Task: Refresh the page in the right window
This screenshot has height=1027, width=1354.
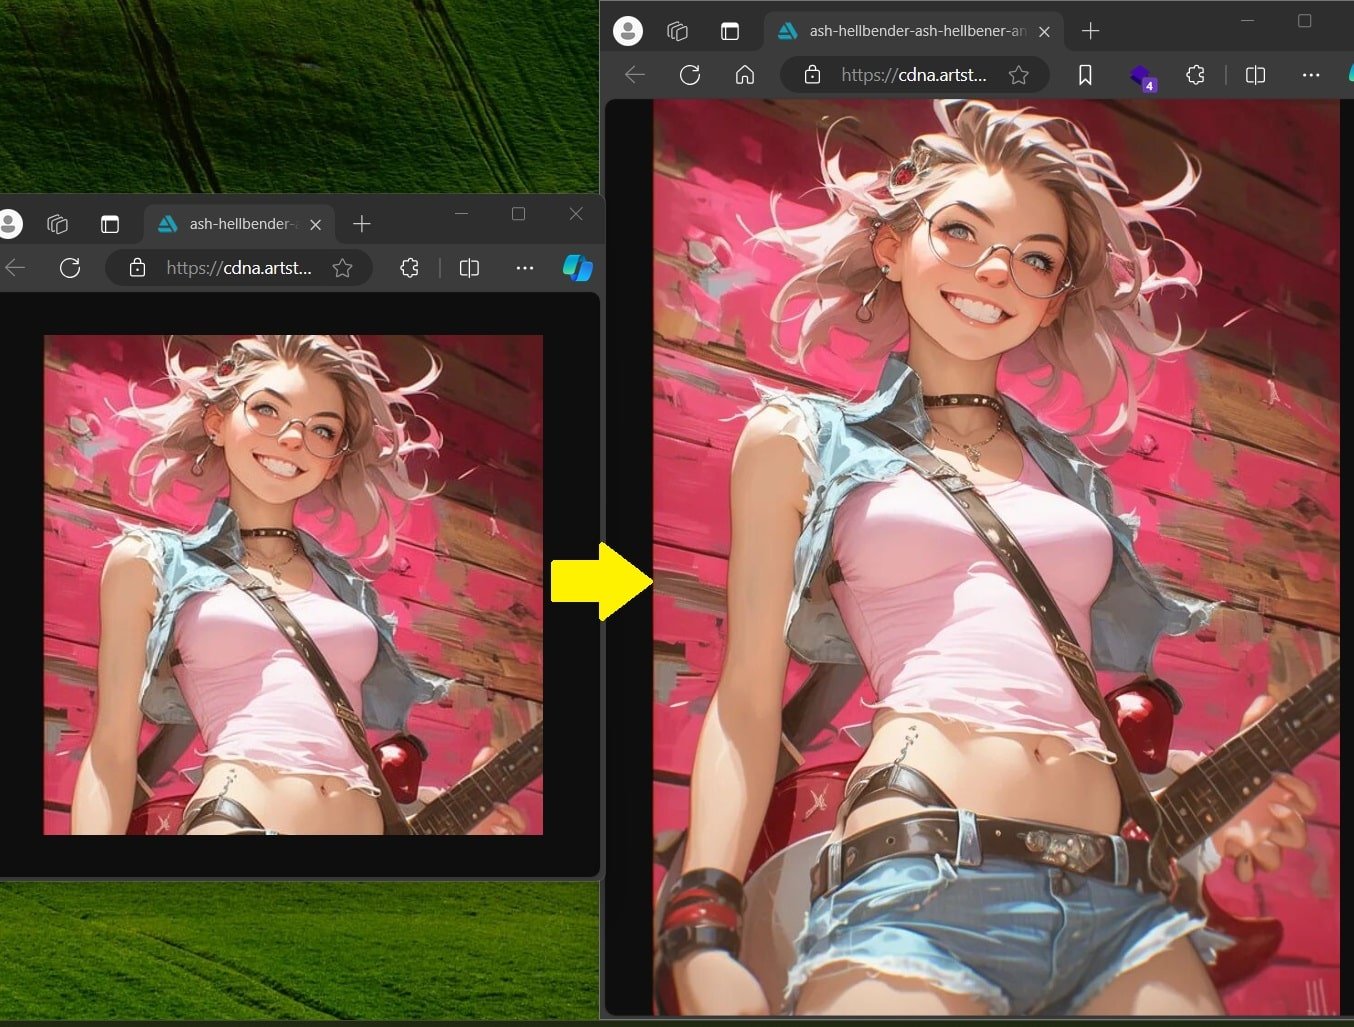Action: click(690, 75)
